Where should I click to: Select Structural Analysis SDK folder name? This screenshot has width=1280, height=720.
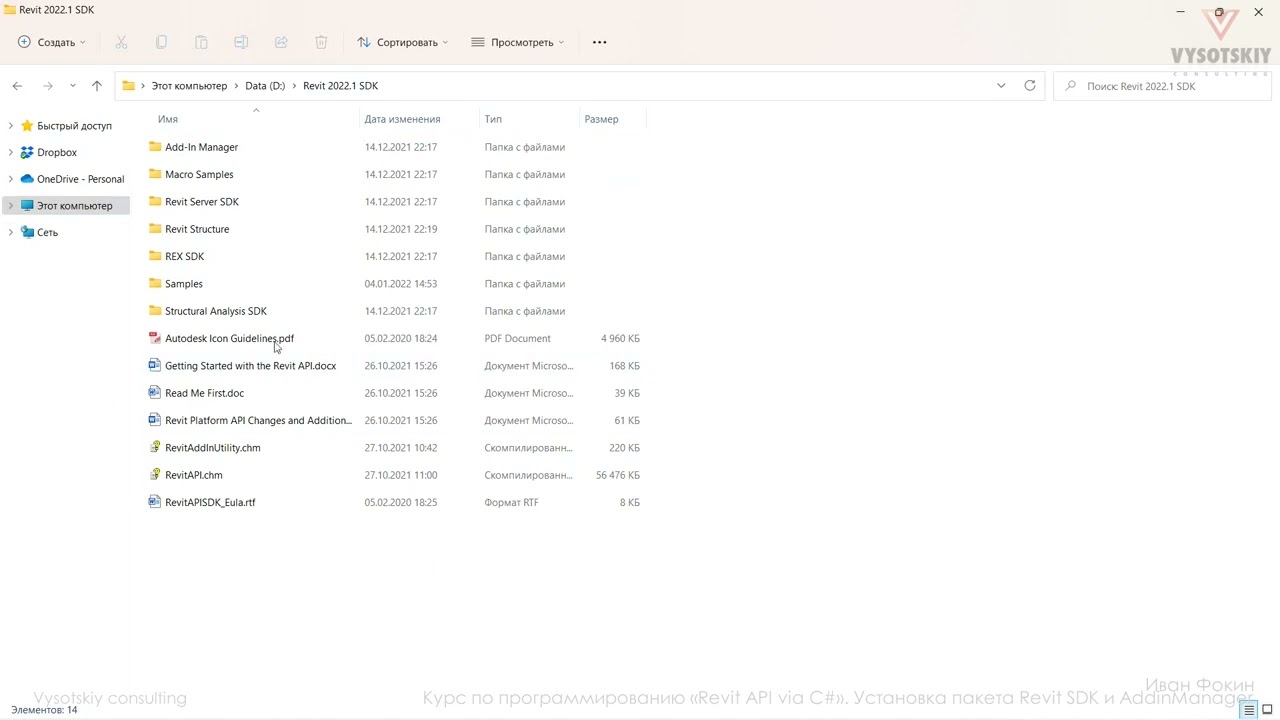[x=216, y=311]
